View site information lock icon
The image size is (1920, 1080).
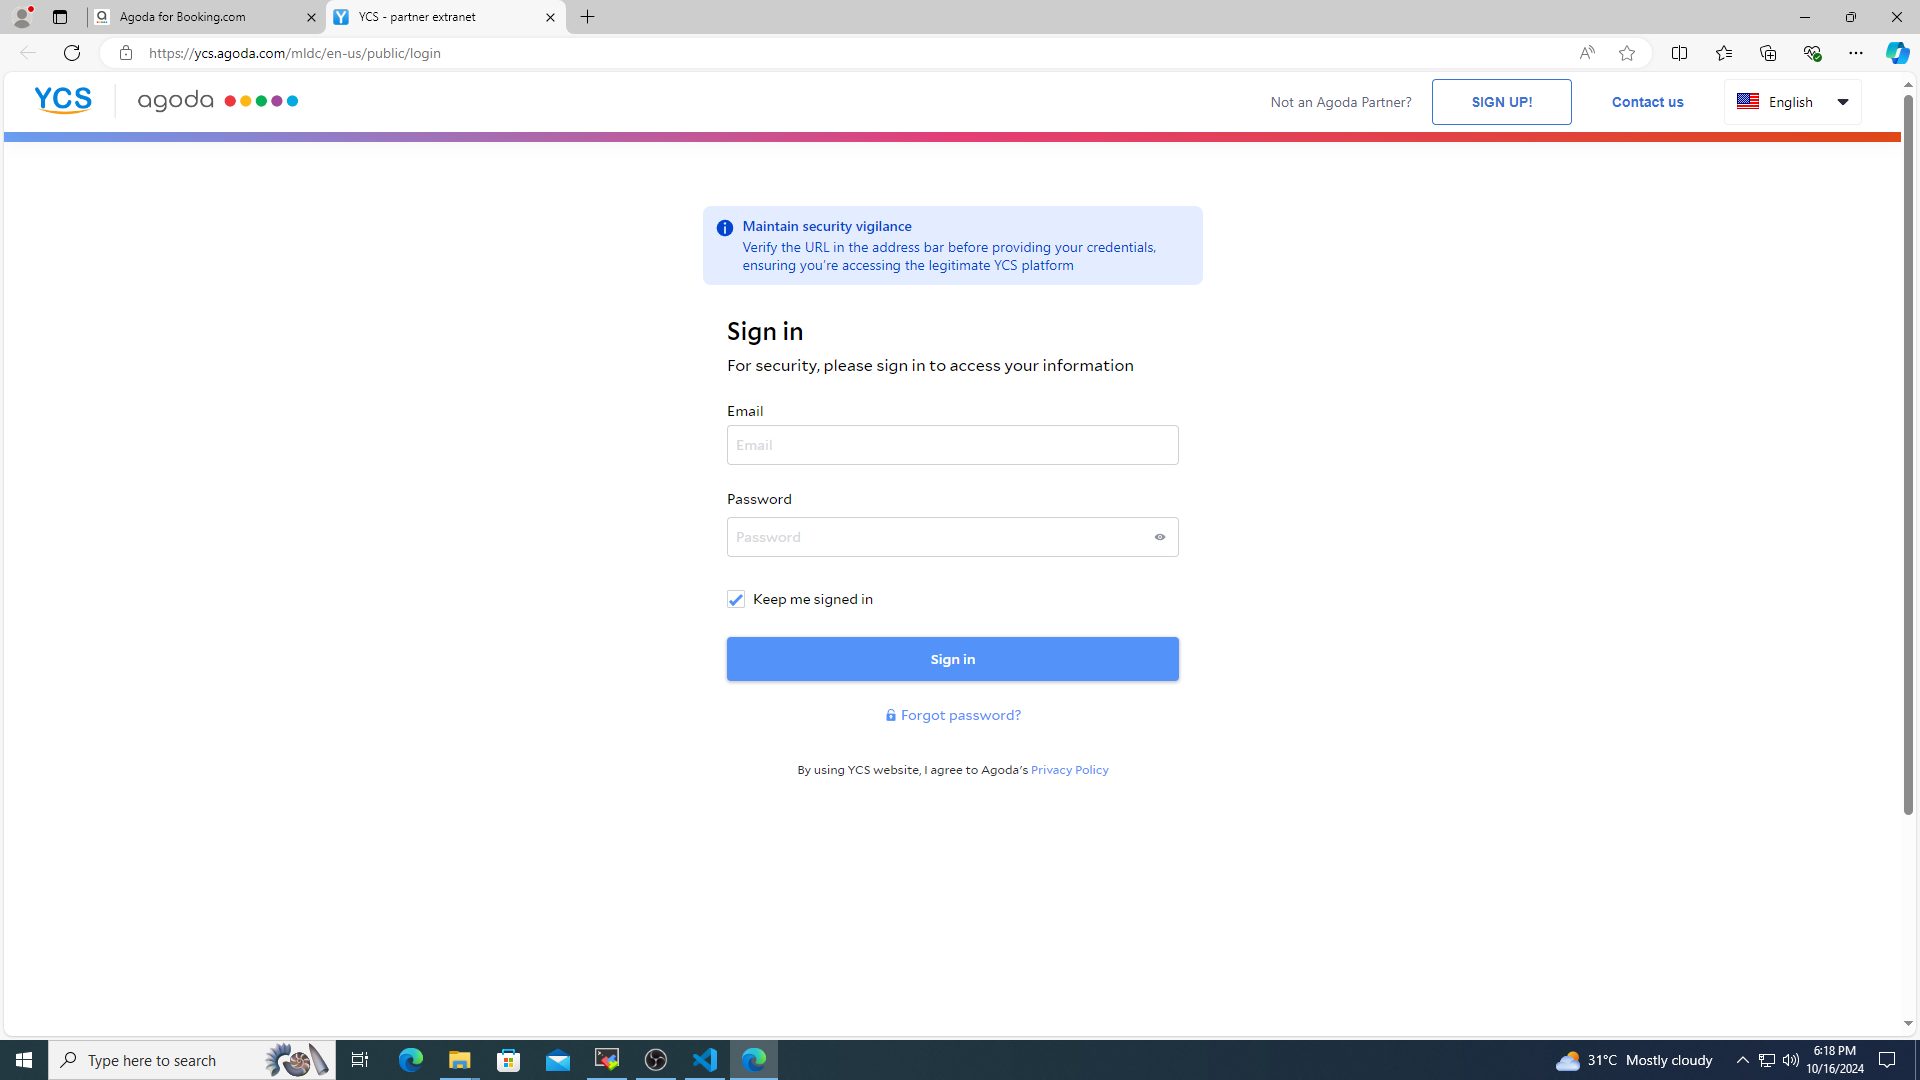tap(125, 53)
